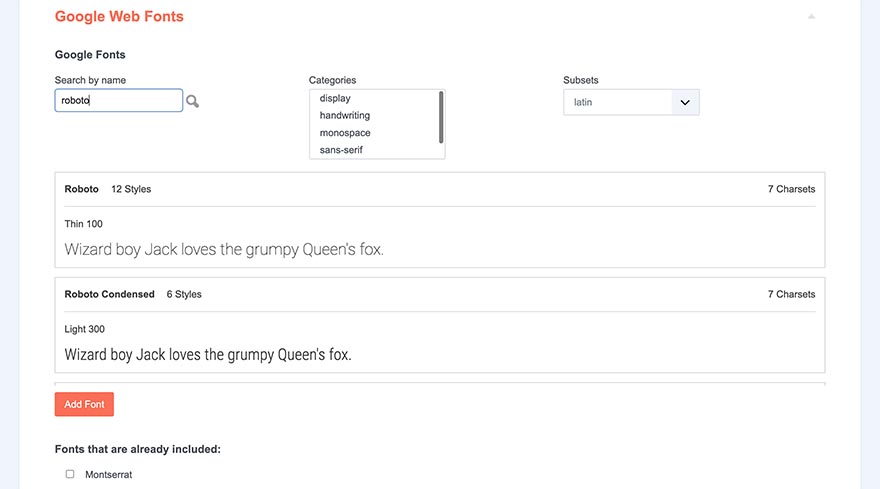Select handwriting category

point(345,115)
